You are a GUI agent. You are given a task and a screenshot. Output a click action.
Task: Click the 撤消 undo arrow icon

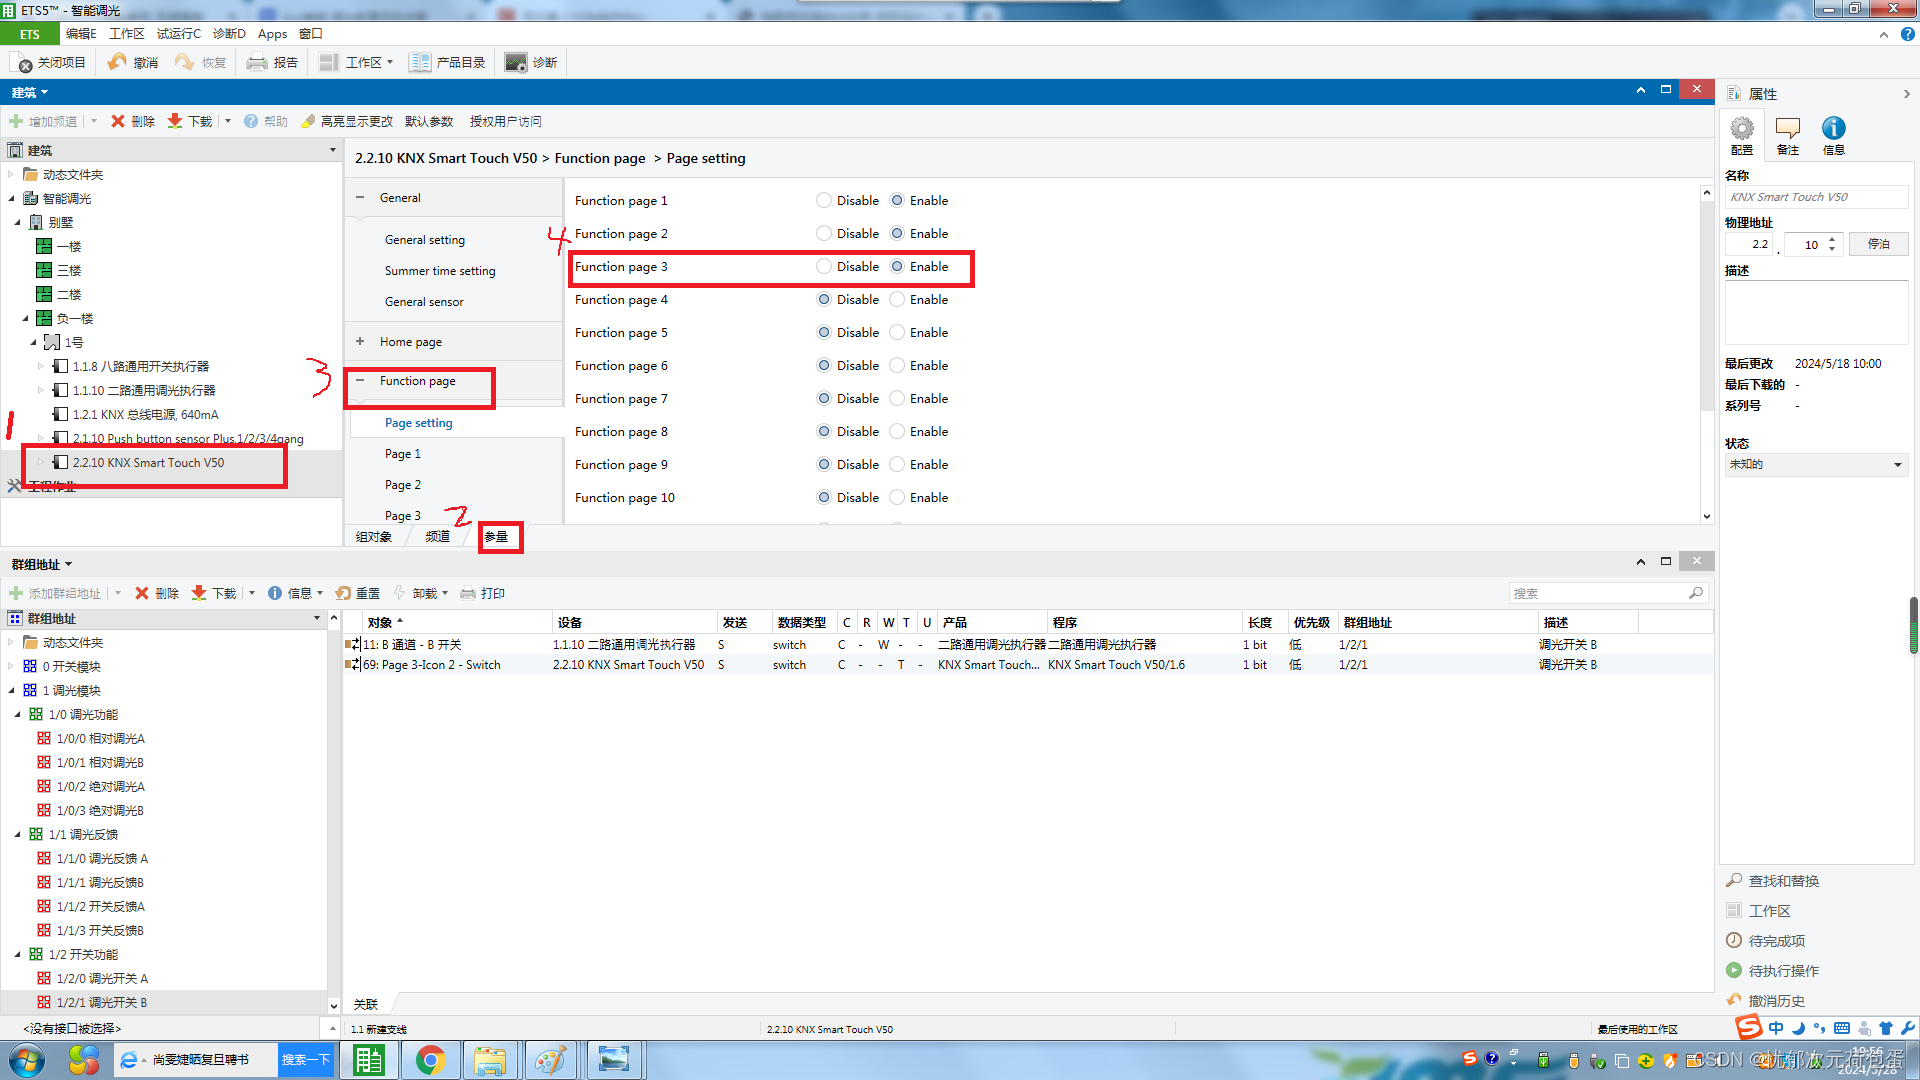[x=117, y=62]
